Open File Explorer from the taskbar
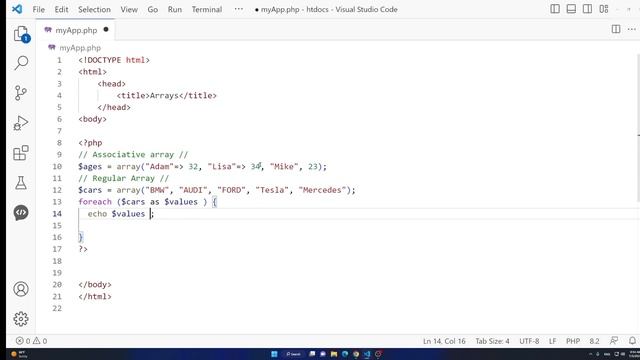640x360 pixels. pos(334,354)
